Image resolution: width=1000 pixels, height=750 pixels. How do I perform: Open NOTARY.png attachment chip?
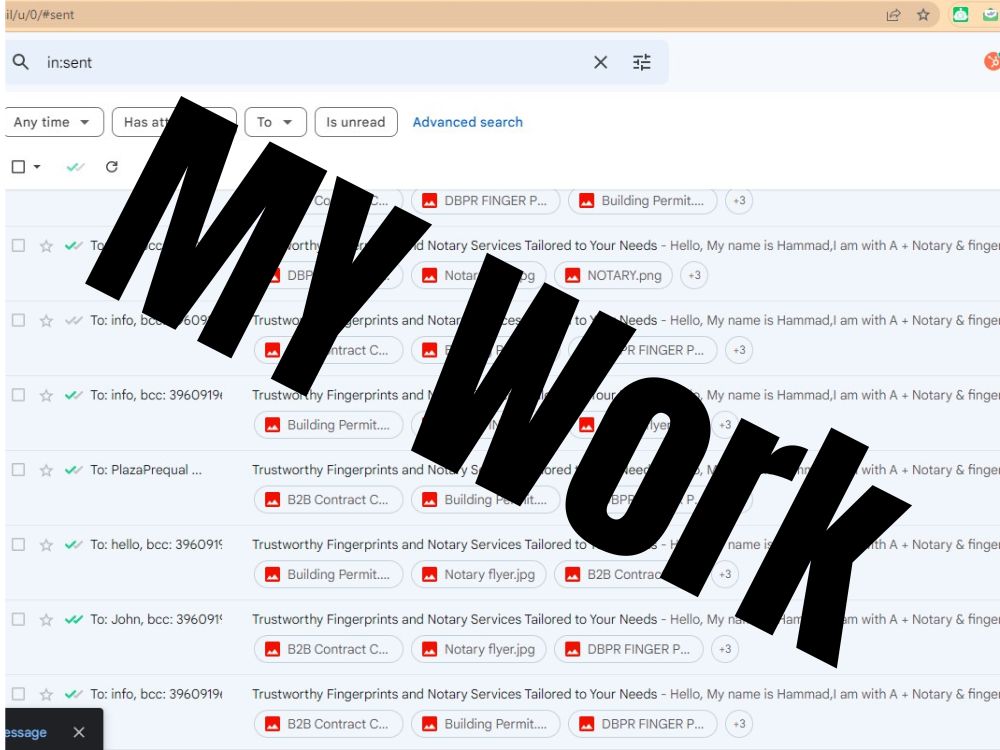614,276
